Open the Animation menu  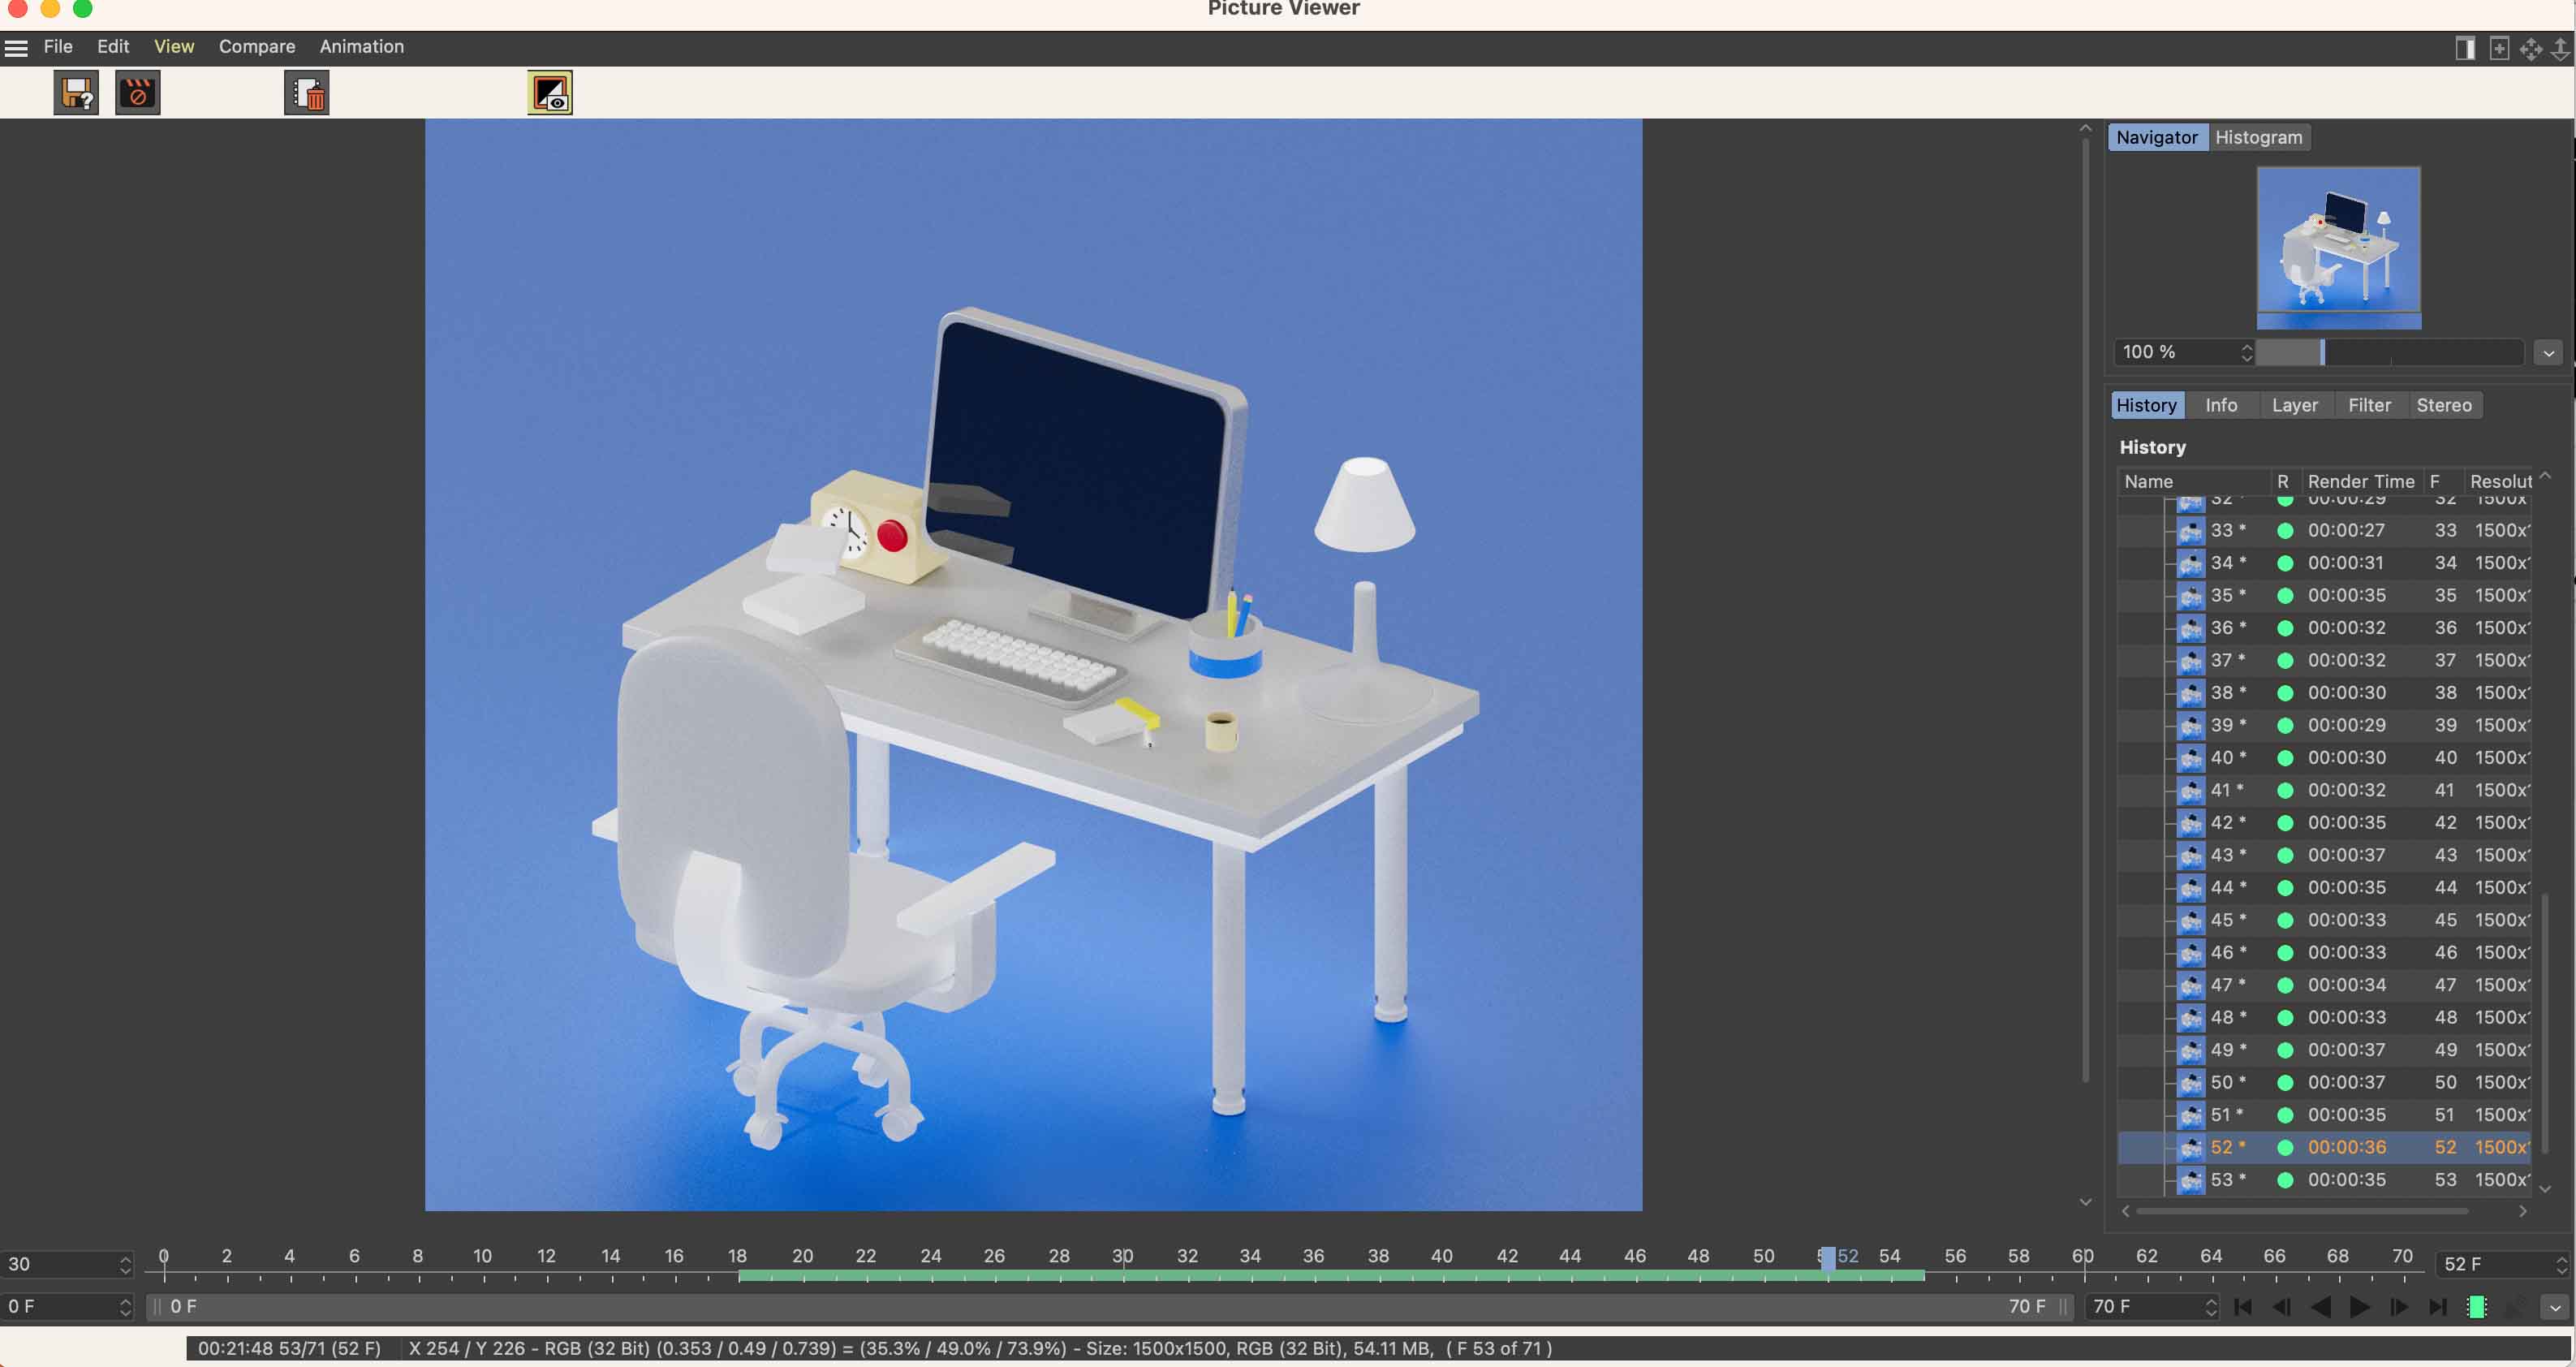[361, 46]
